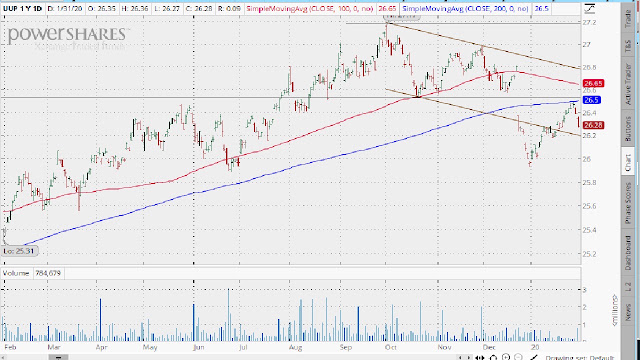Click the O: 26.35 open value
This screenshot has height=360, width=640.
pyautogui.click(x=101, y=8)
